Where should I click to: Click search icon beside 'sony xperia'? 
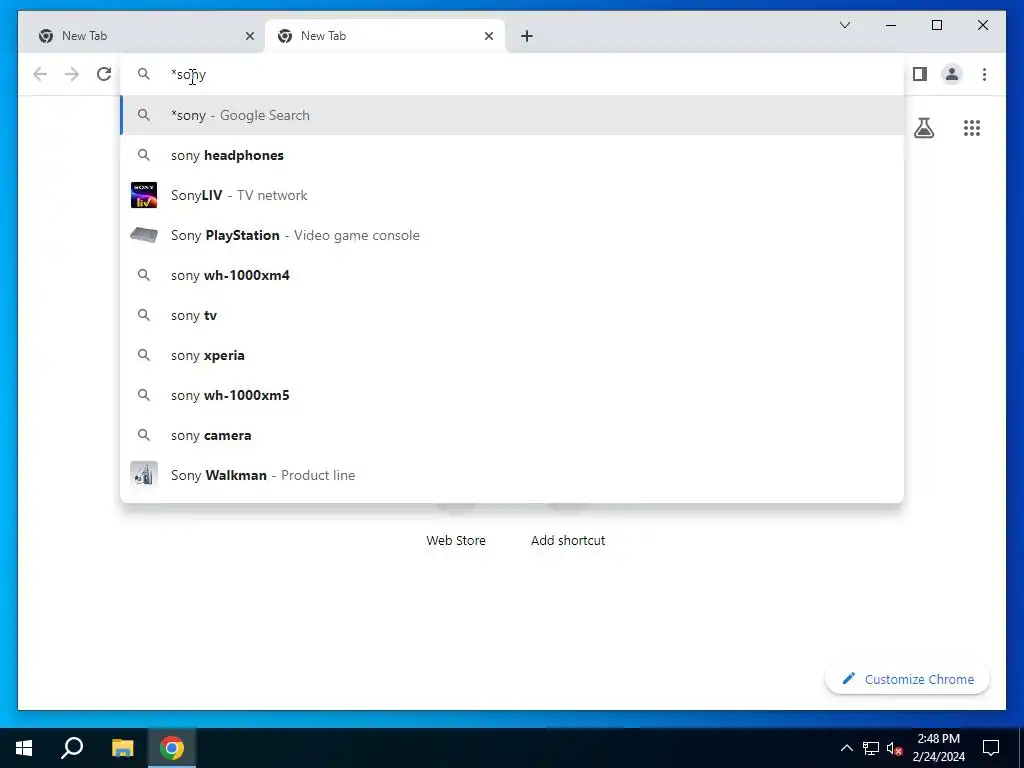pyautogui.click(x=144, y=355)
